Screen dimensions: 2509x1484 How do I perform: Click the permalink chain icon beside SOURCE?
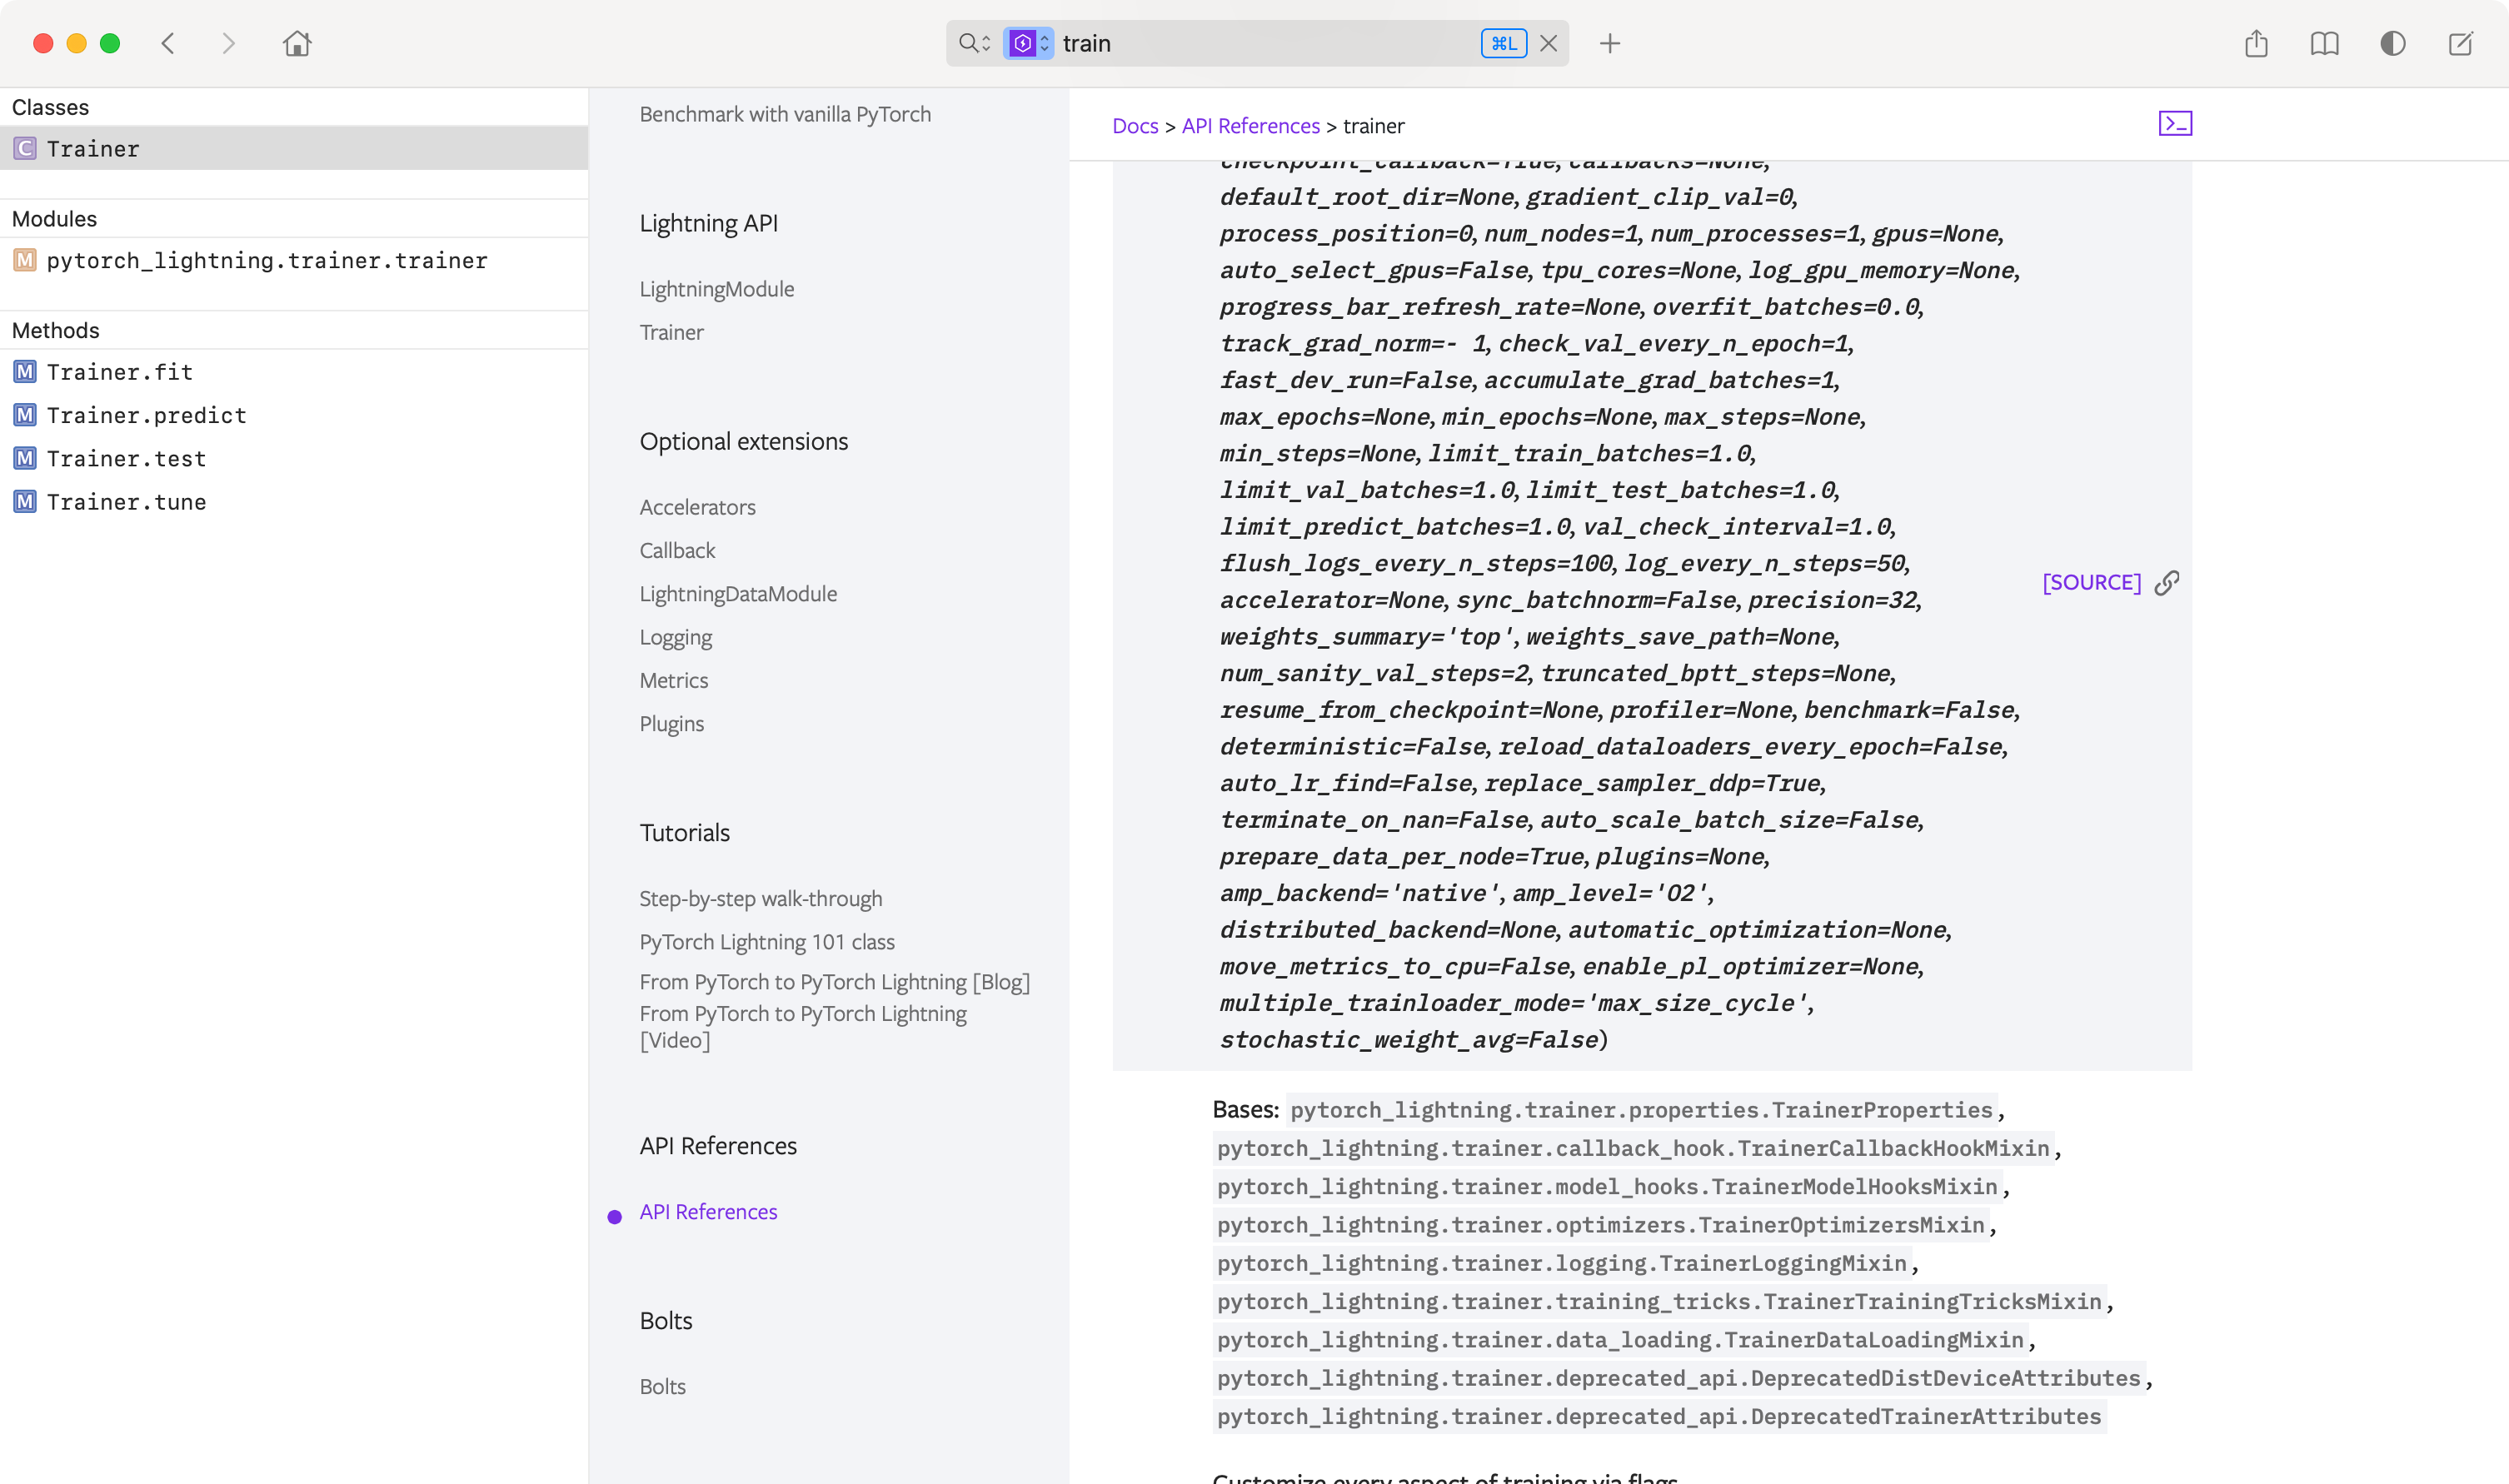coord(2167,583)
